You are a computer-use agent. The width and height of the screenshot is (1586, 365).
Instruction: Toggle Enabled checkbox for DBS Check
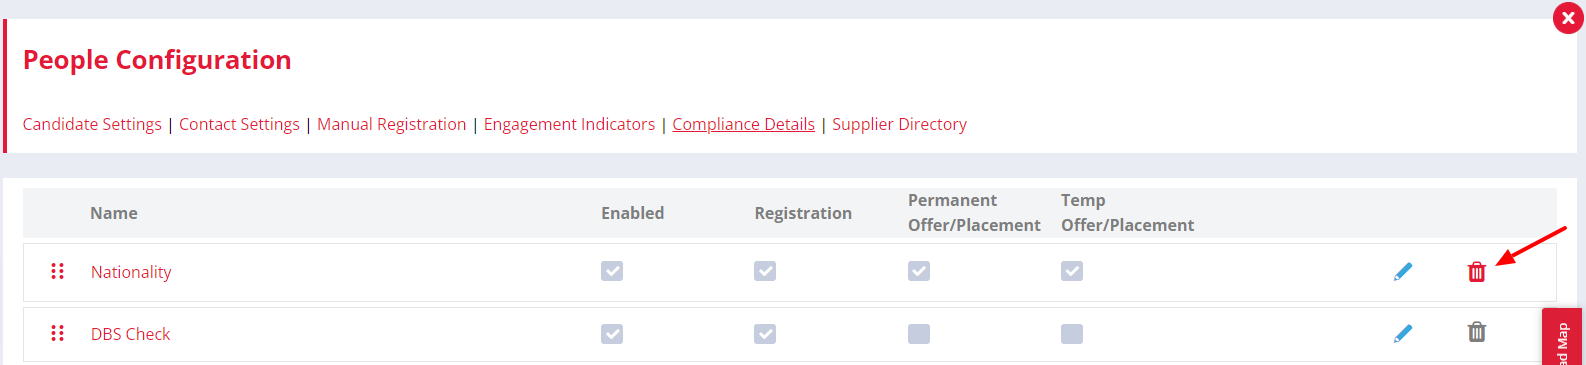coord(612,334)
